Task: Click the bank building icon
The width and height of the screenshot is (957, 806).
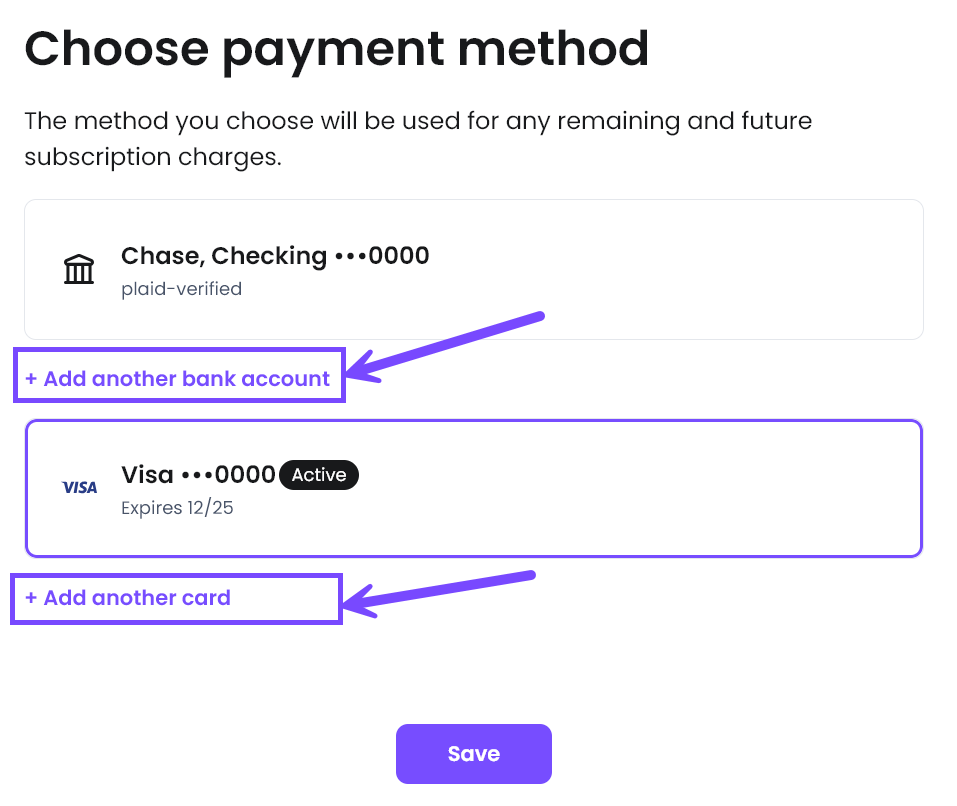Action: [x=79, y=269]
